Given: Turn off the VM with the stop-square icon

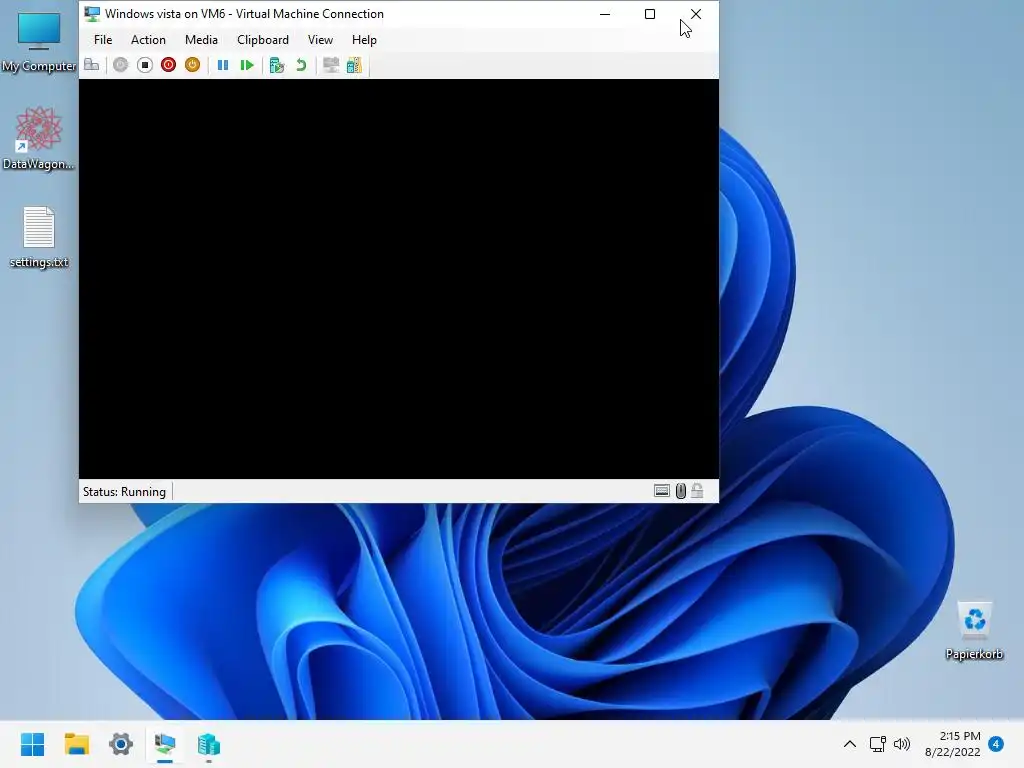Looking at the screenshot, I should click(x=145, y=65).
